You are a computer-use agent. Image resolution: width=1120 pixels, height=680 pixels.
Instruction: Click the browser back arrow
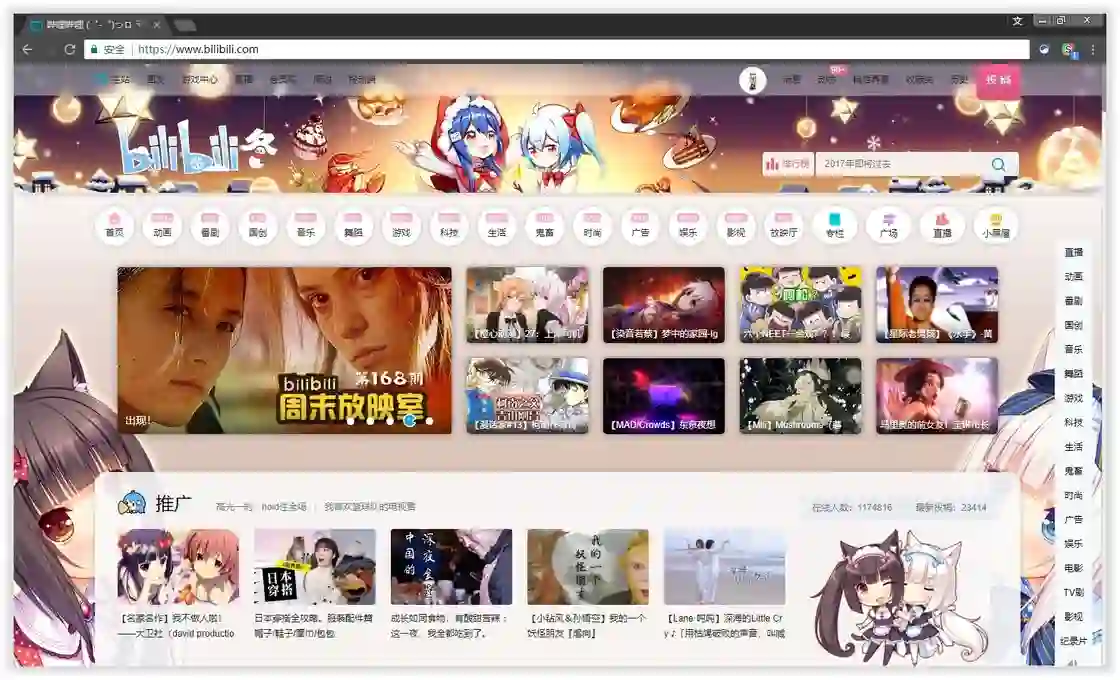[28, 49]
